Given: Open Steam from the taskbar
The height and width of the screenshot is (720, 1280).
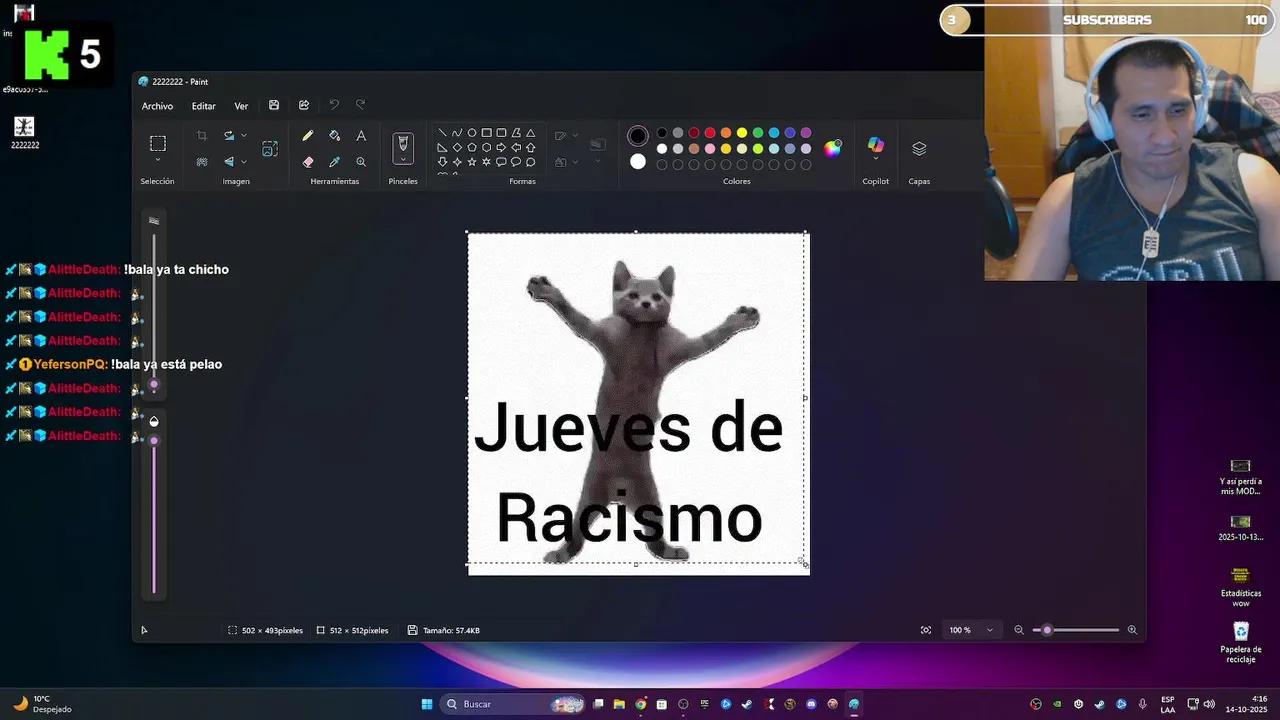Looking at the screenshot, I should point(747,704).
